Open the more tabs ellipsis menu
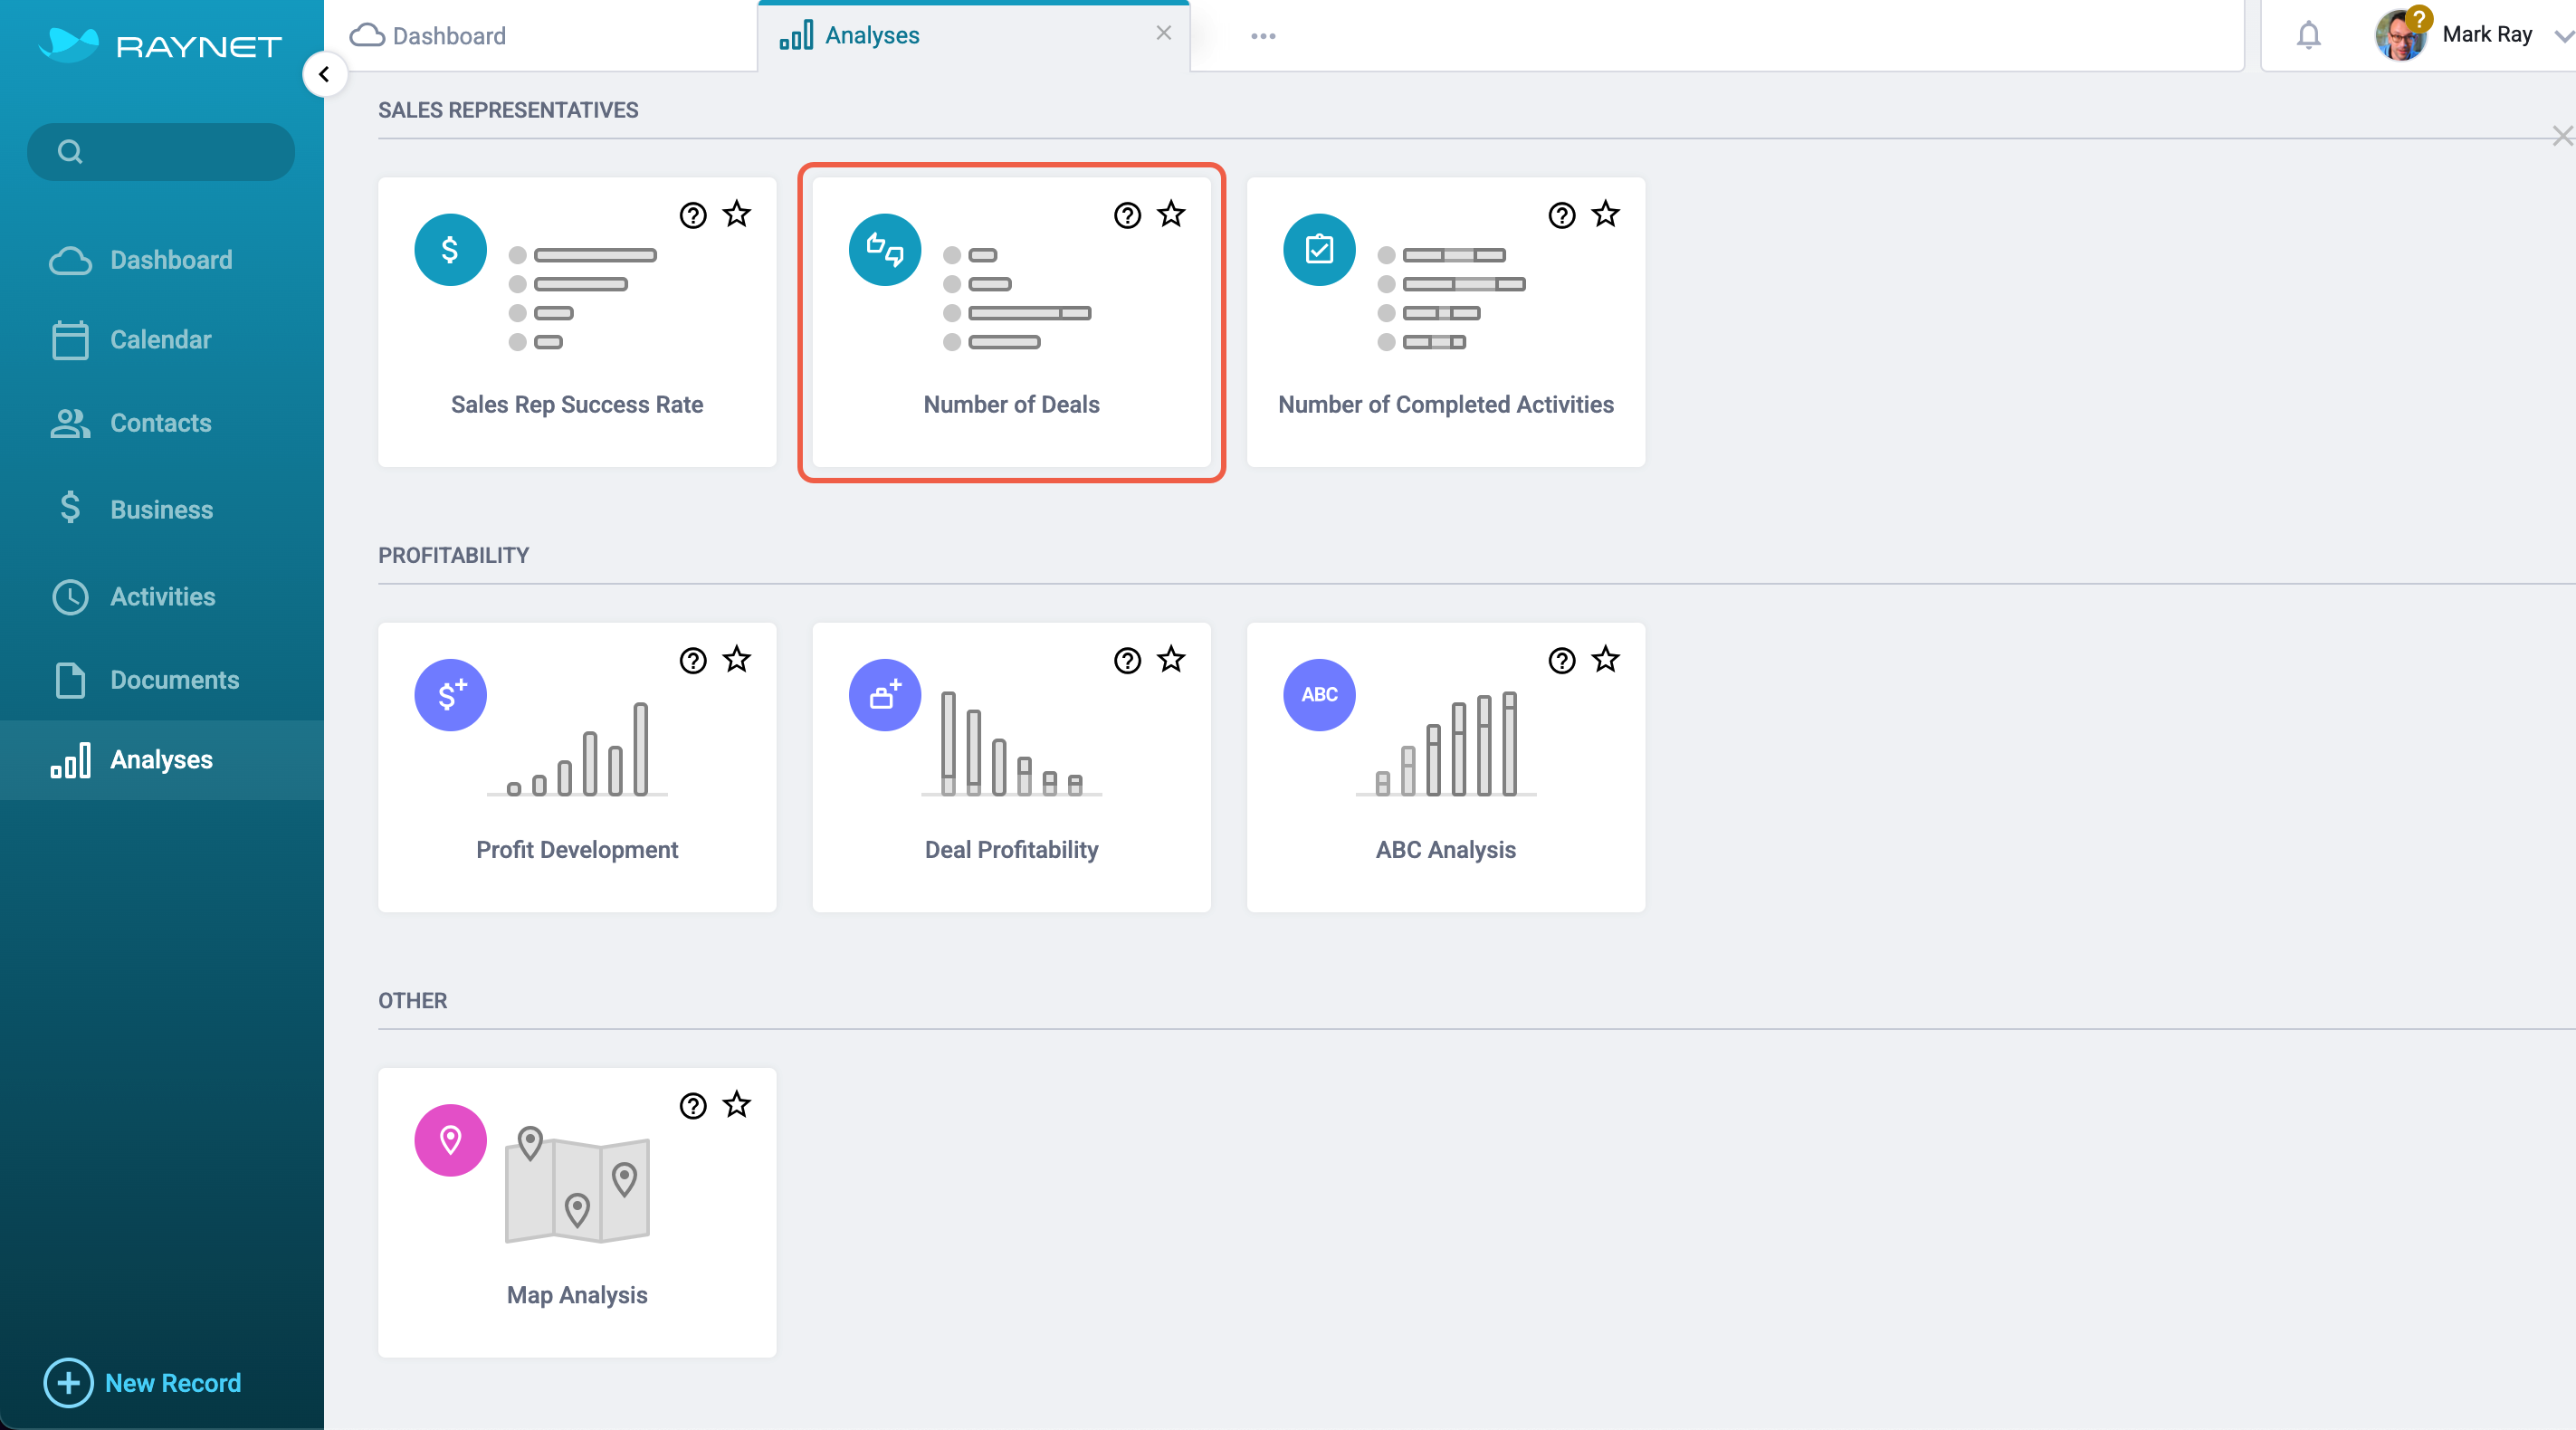Viewport: 2576px width, 1430px height. [x=1263, y=36]
